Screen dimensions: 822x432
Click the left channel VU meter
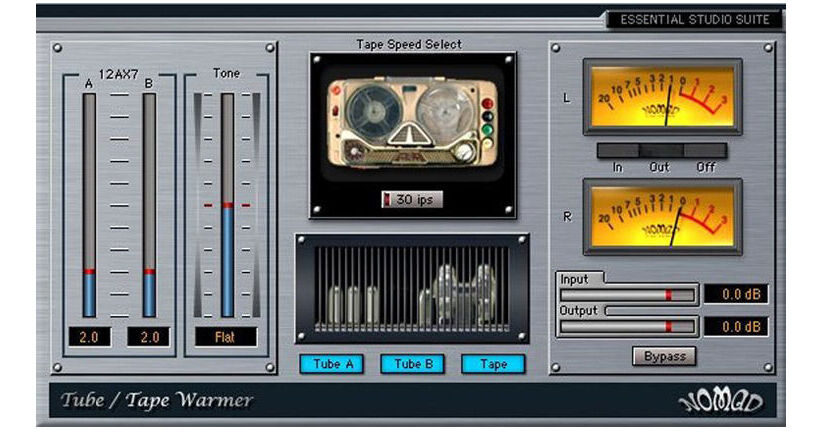663,98
